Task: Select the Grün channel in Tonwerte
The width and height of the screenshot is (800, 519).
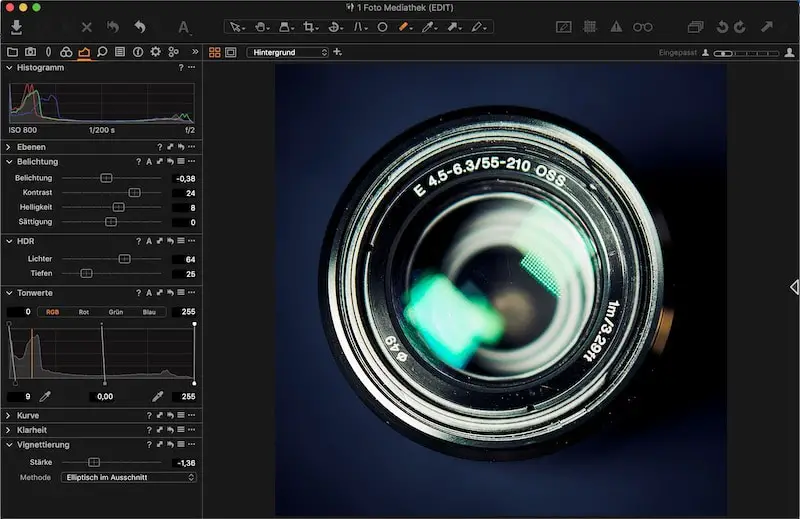Action: click(116, 312)
